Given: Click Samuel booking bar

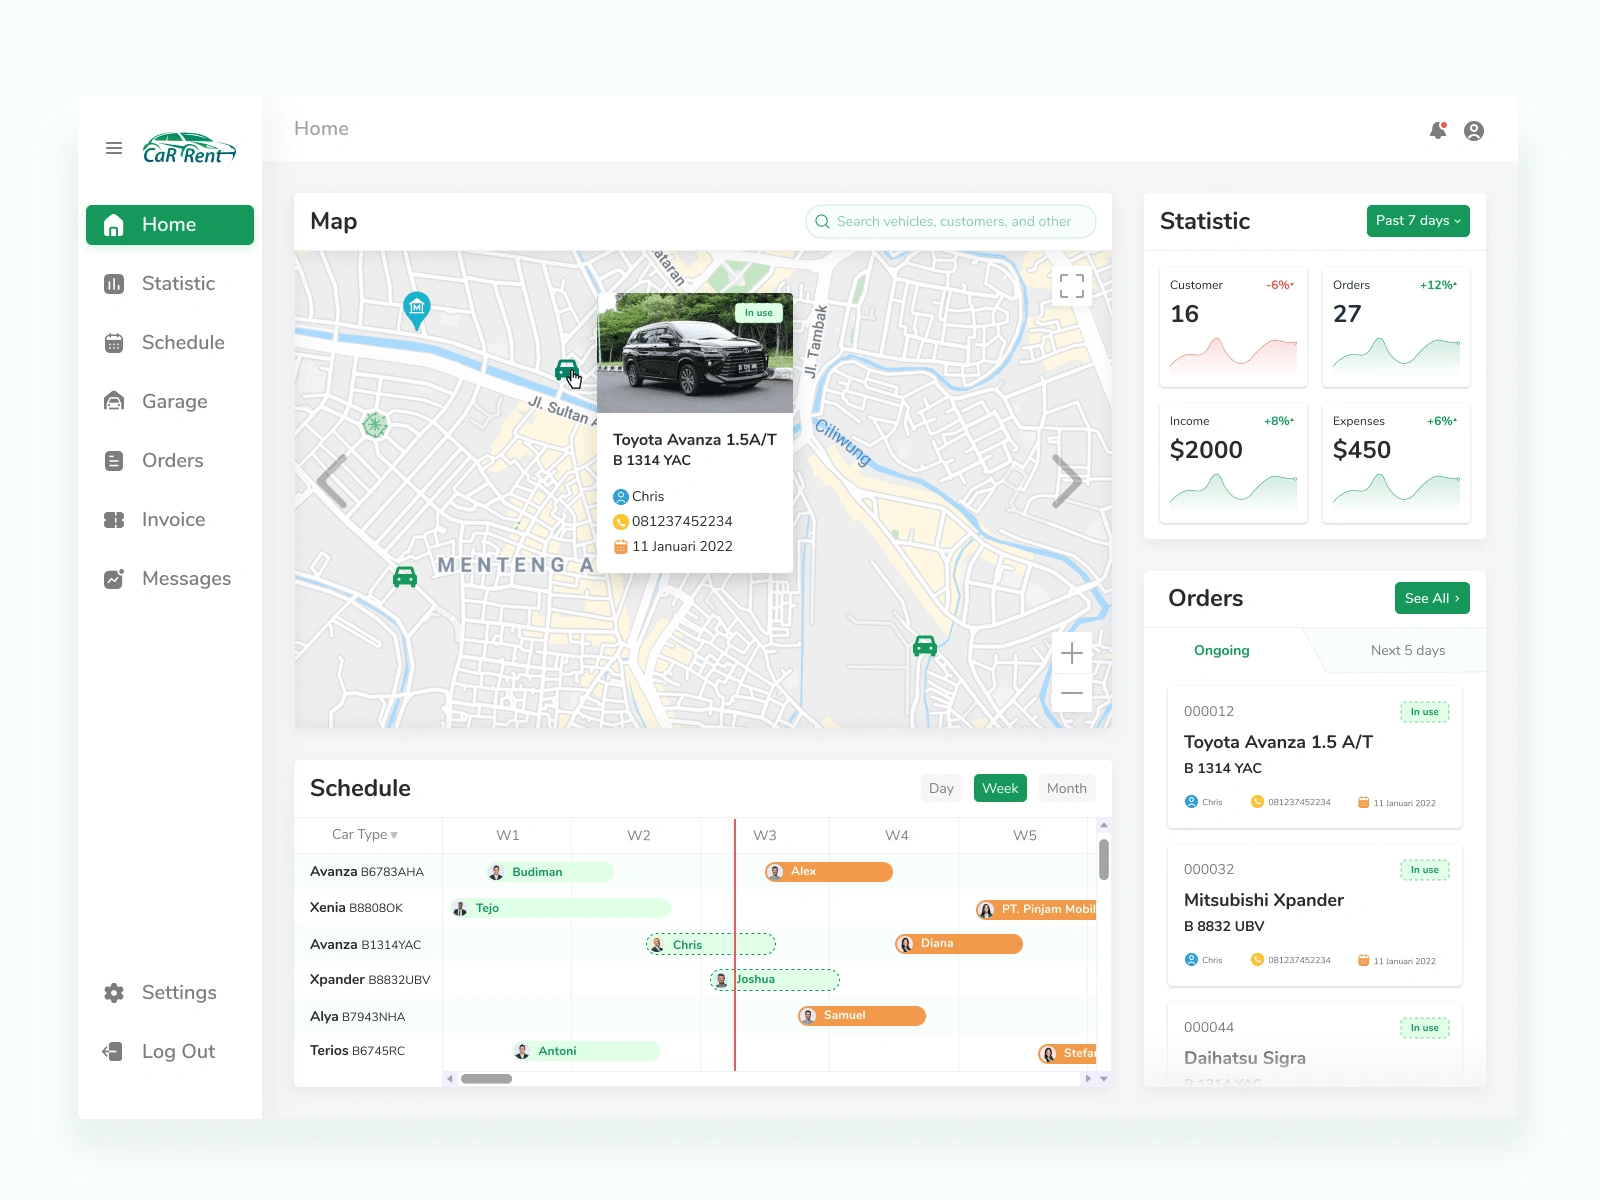Looking at the screenshot, I should pos(862,1016).
